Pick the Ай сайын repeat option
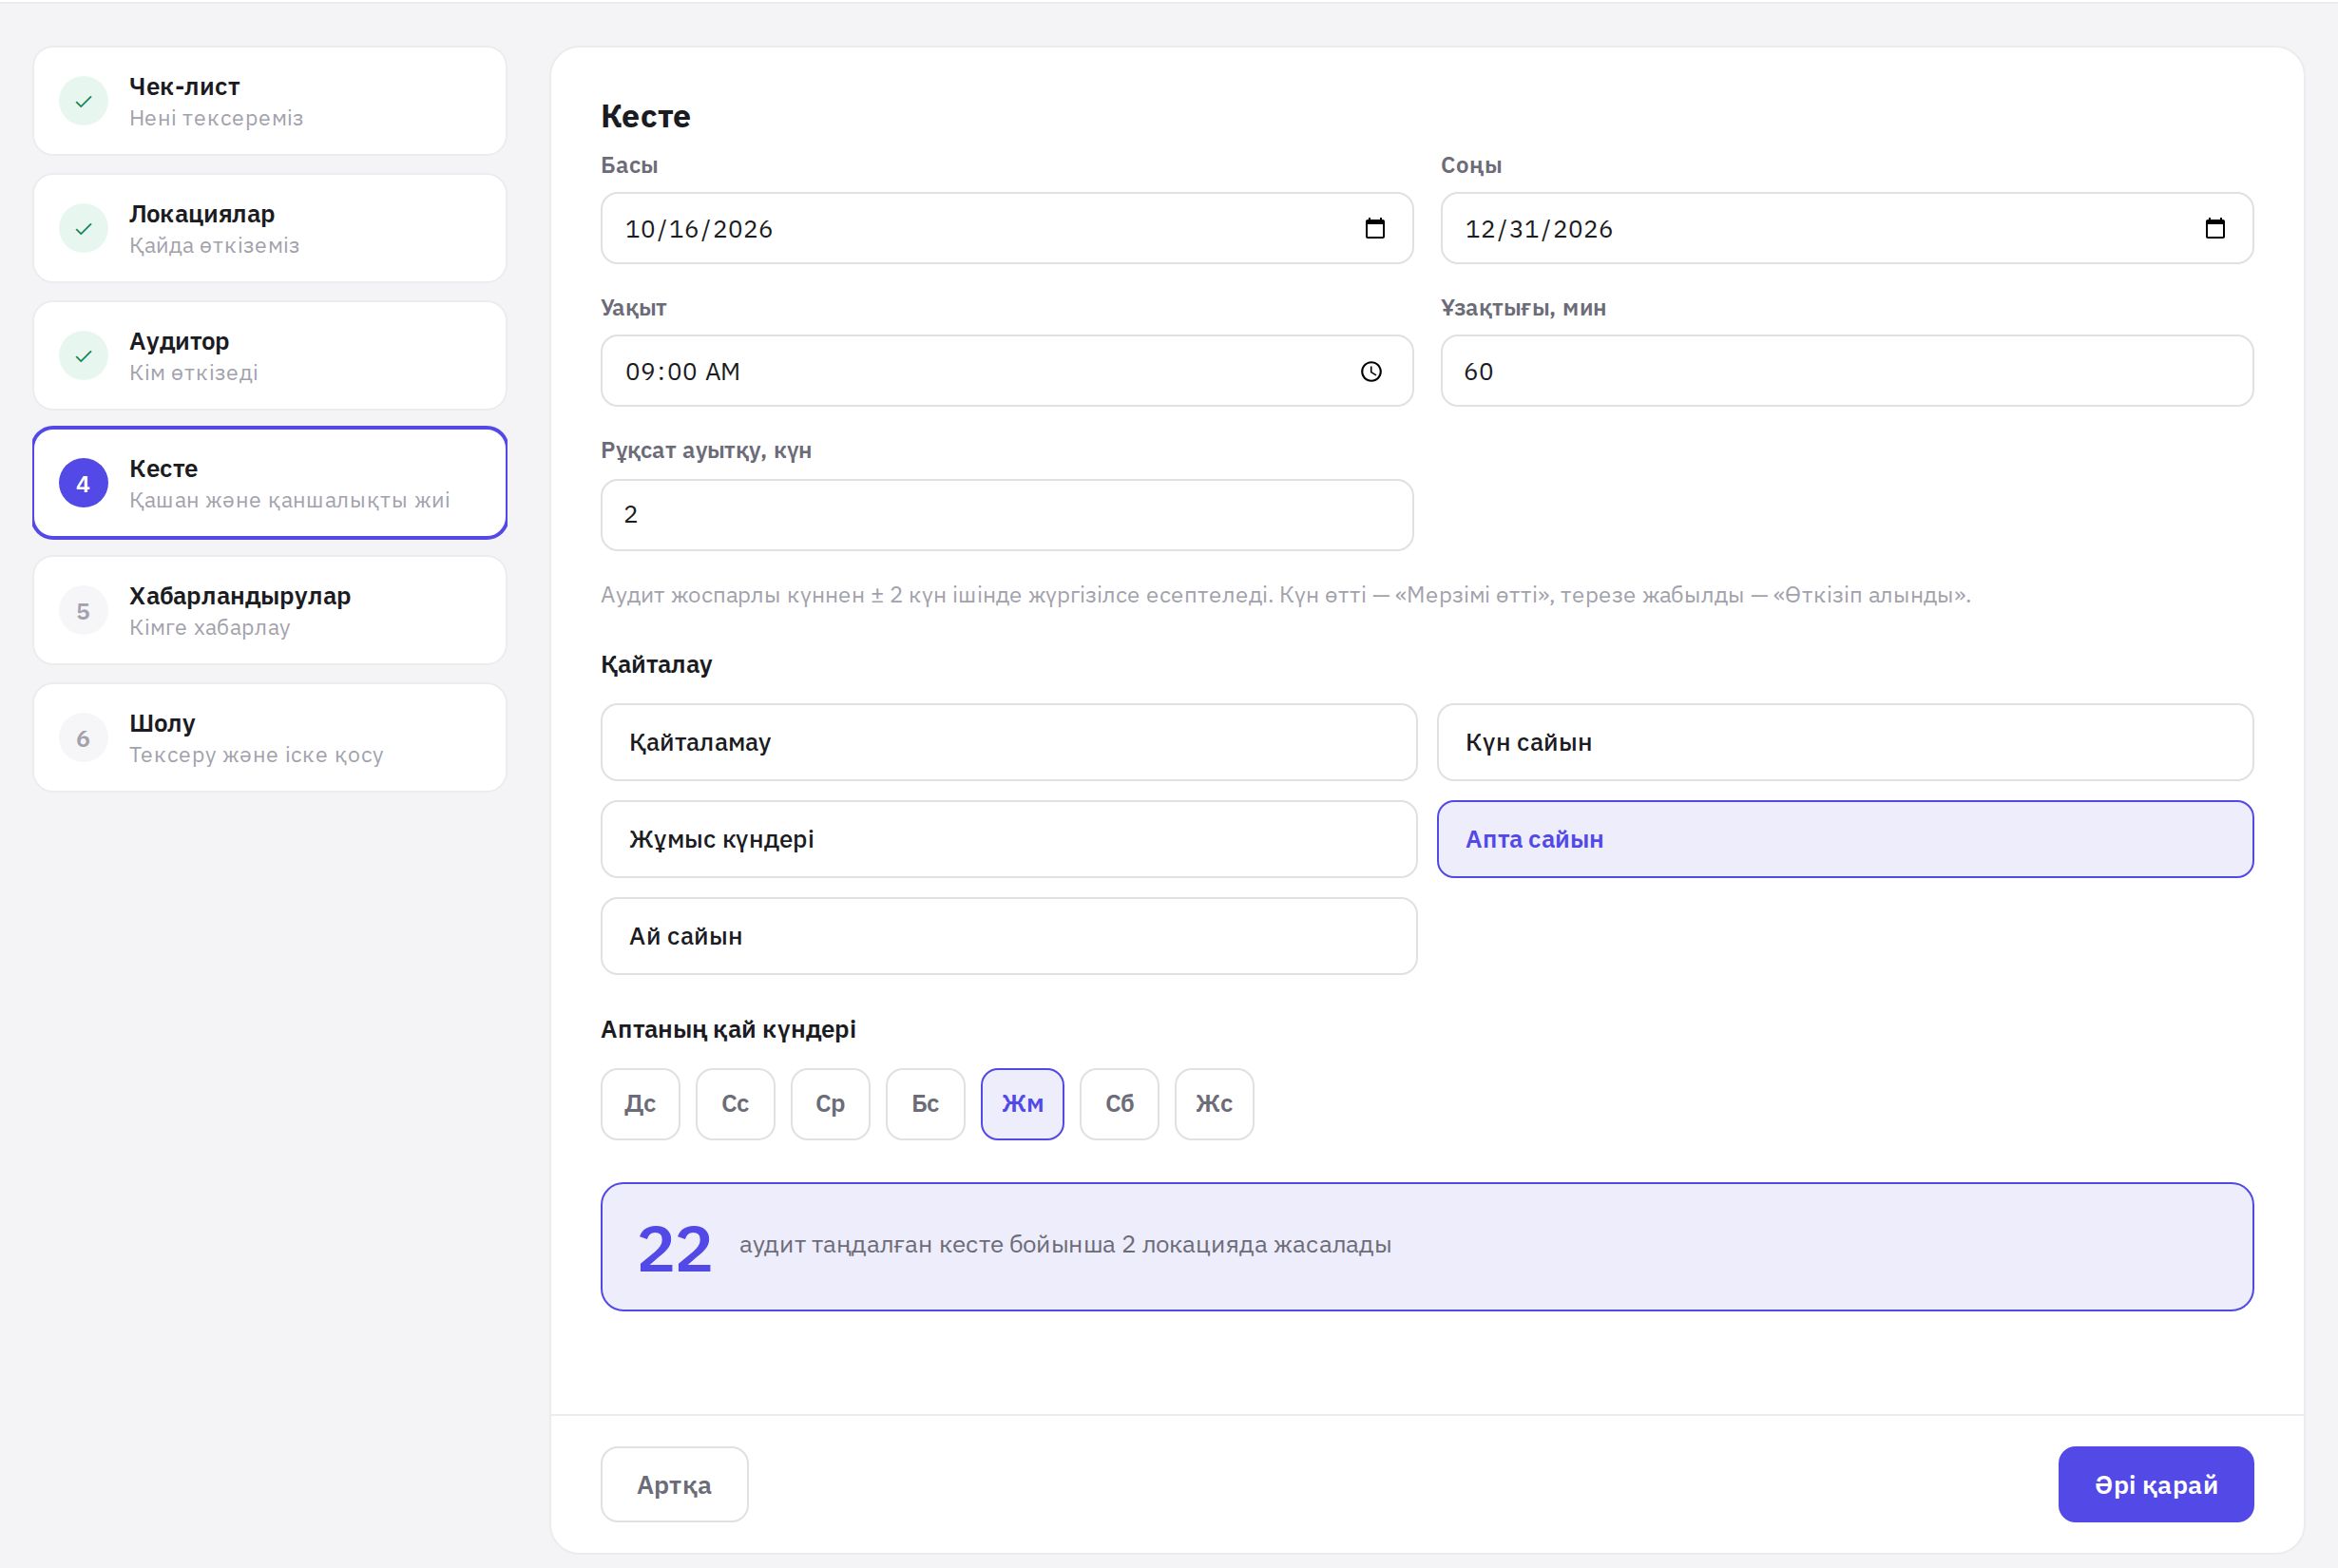 pos(1009,936)
